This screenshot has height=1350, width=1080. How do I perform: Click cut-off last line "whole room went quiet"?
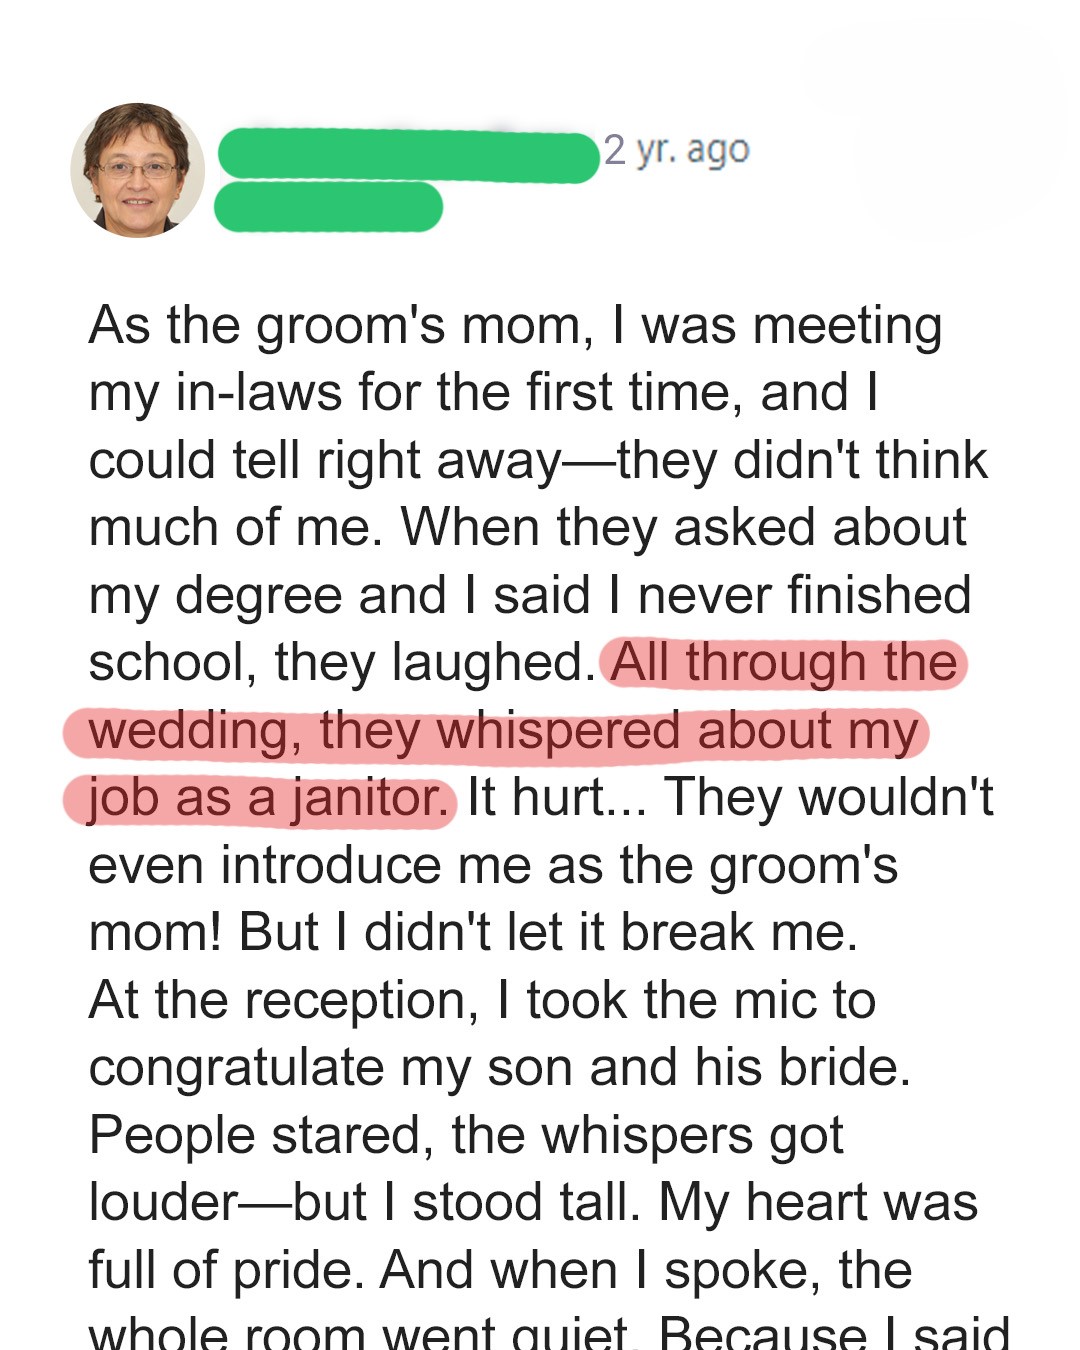(x=360, y=1334)
